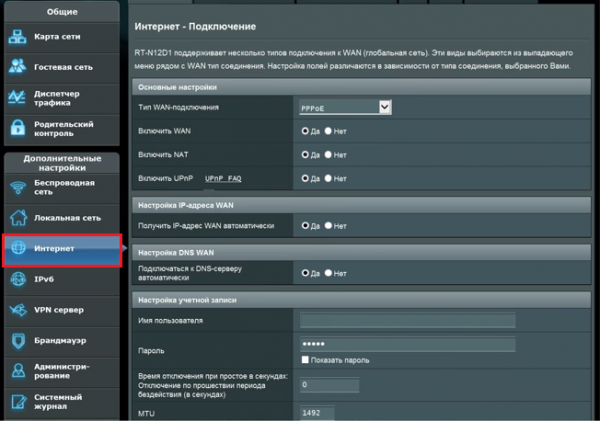Open Родительский контроль lock icon
The height and width of the screenshot is (421, 600).
[x=19, y=128]
